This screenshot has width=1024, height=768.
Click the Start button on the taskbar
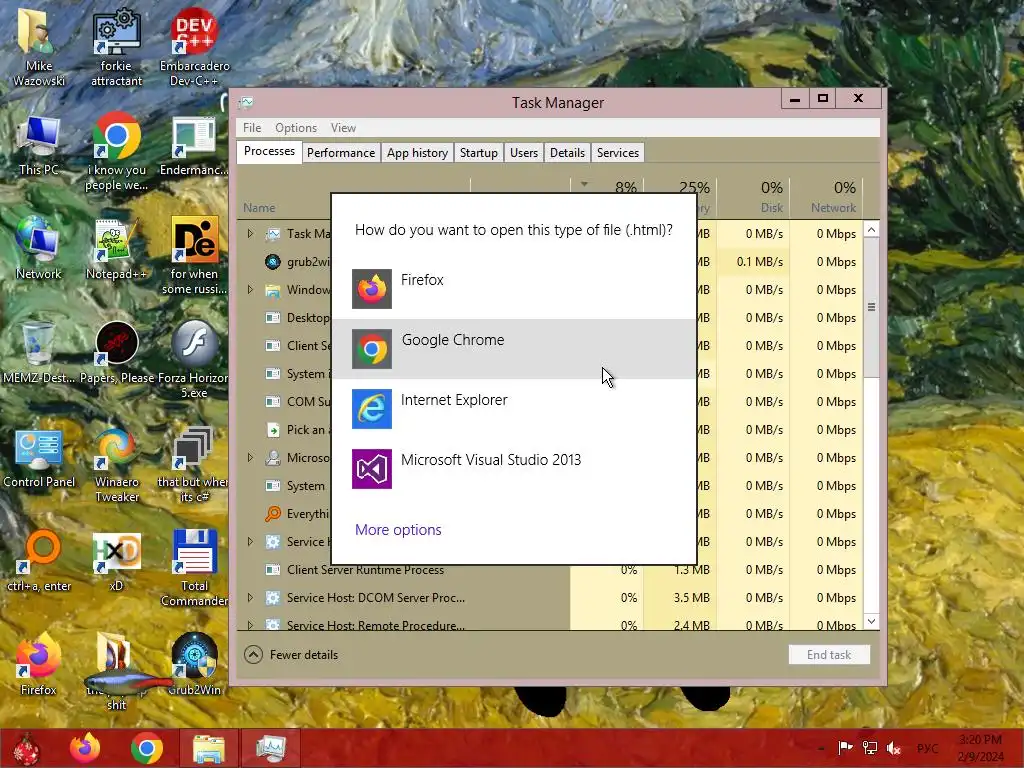point(26,748)
